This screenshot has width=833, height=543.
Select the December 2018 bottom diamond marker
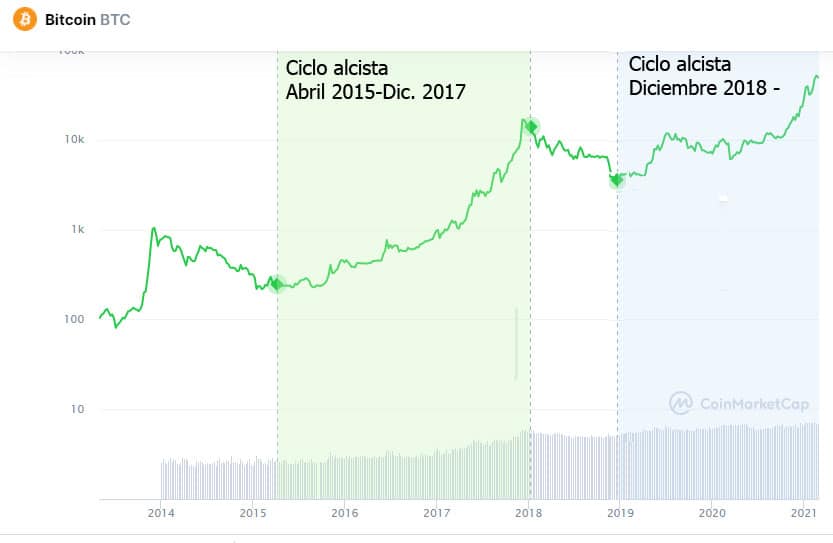tap(617, 181)
